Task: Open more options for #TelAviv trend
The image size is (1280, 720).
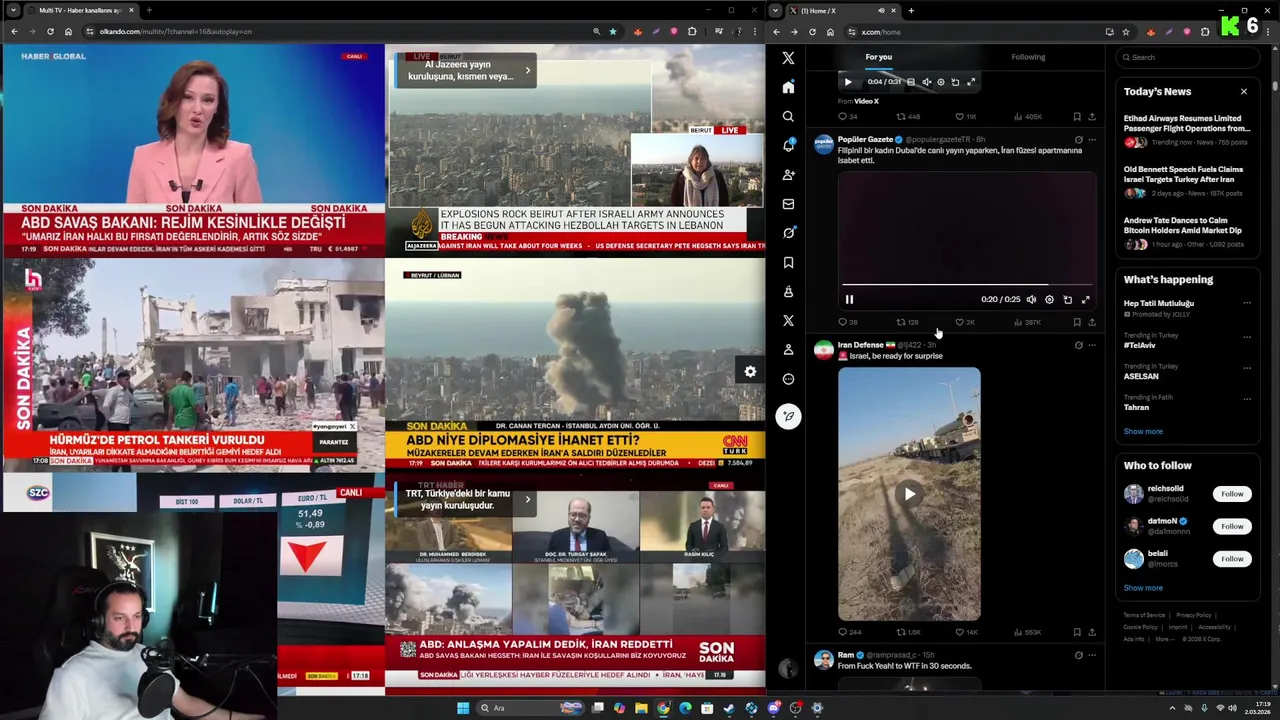Action: [1247, 337]
